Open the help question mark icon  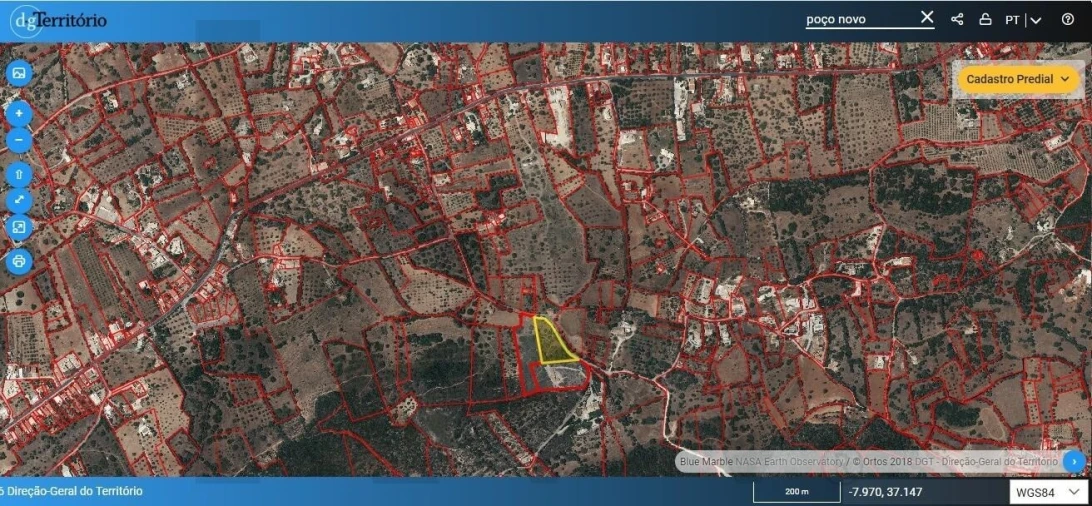1067,19
